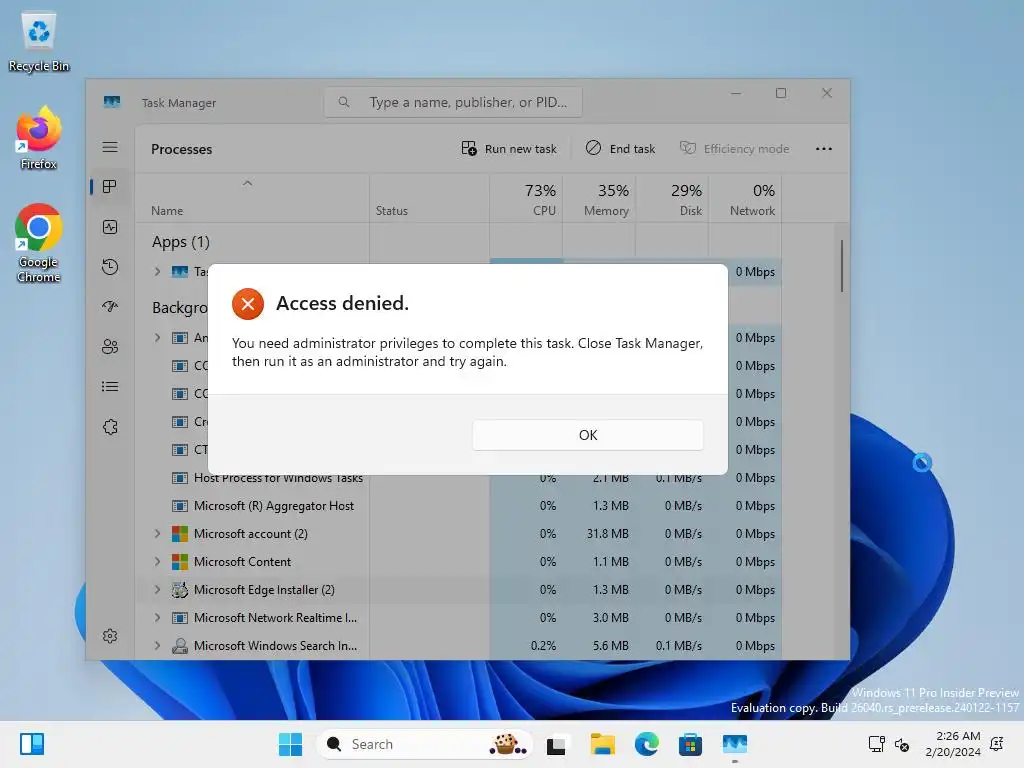
Task: Click the Efficiency mode button
Action: coord(734,149)
